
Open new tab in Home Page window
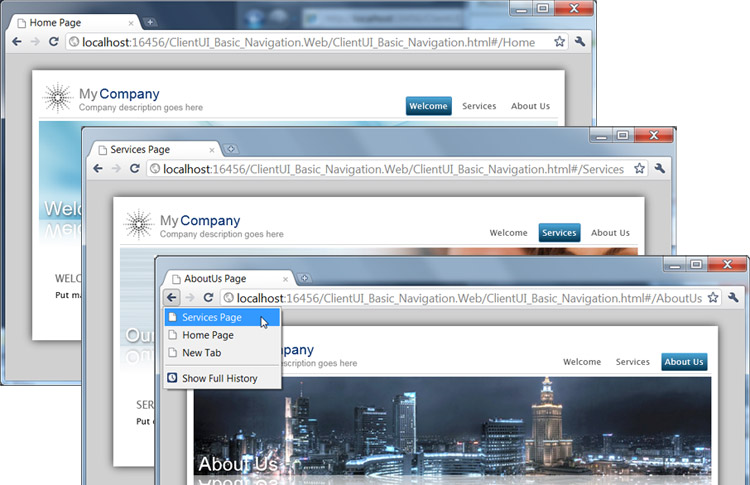[x=150, y=22]
